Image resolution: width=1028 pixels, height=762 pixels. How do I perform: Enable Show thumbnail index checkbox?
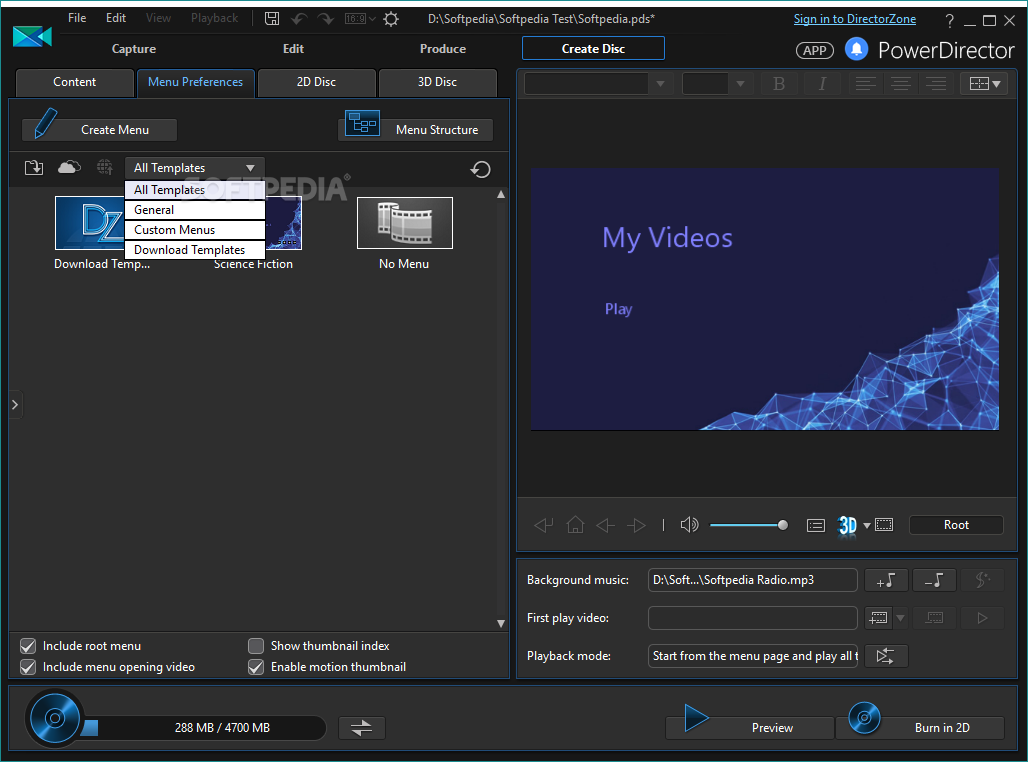(256, 646)
